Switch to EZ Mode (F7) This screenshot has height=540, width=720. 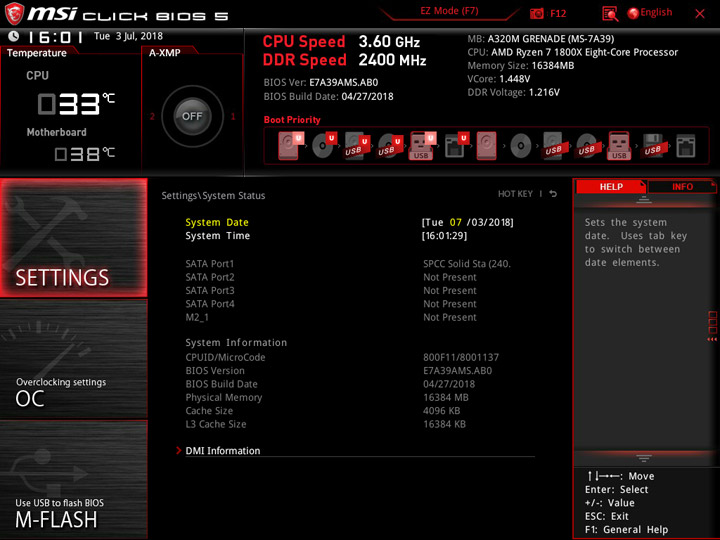449,11
